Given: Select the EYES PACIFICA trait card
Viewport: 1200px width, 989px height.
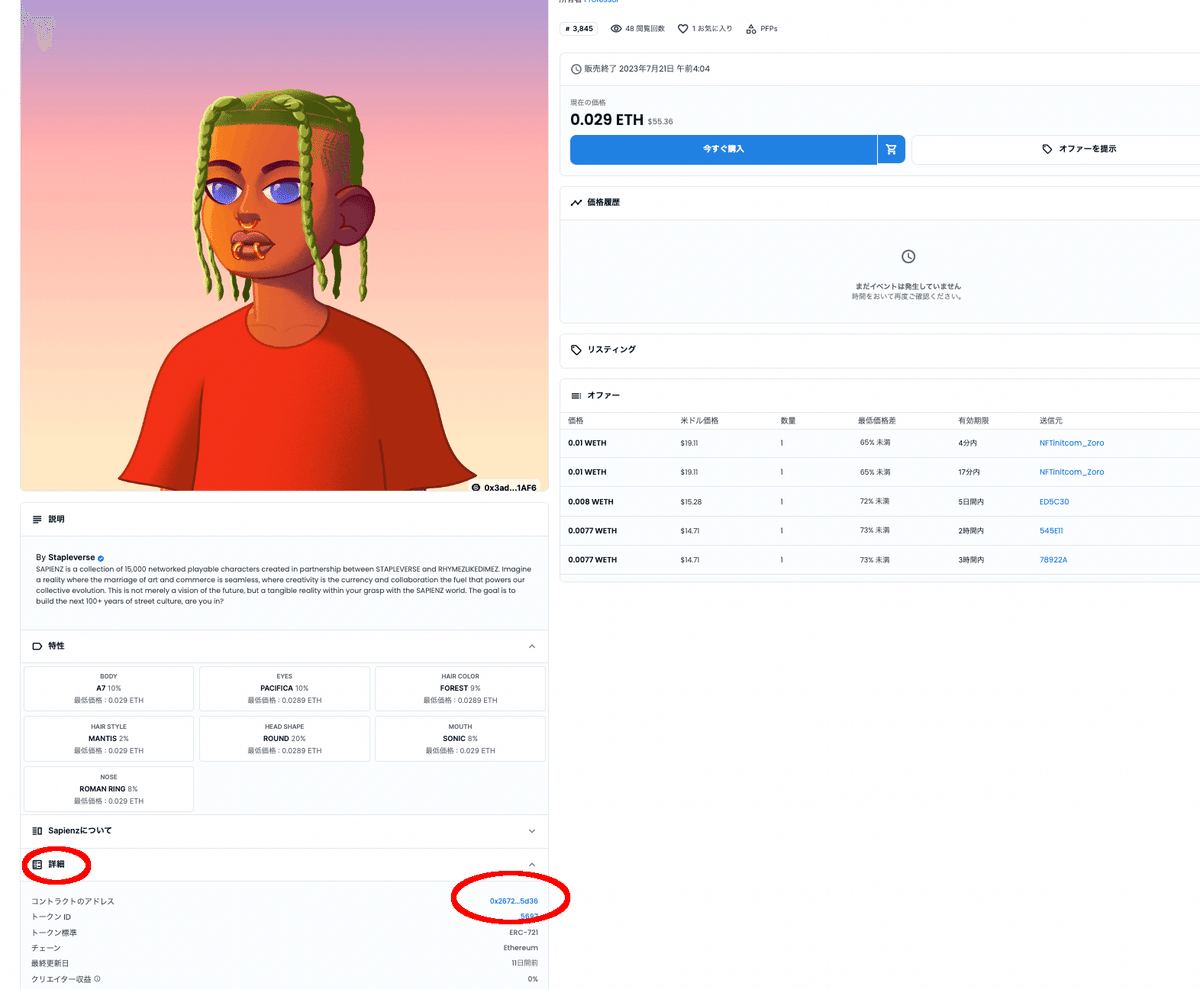Looking at the screenshot, I should click(x=284, y=688).
